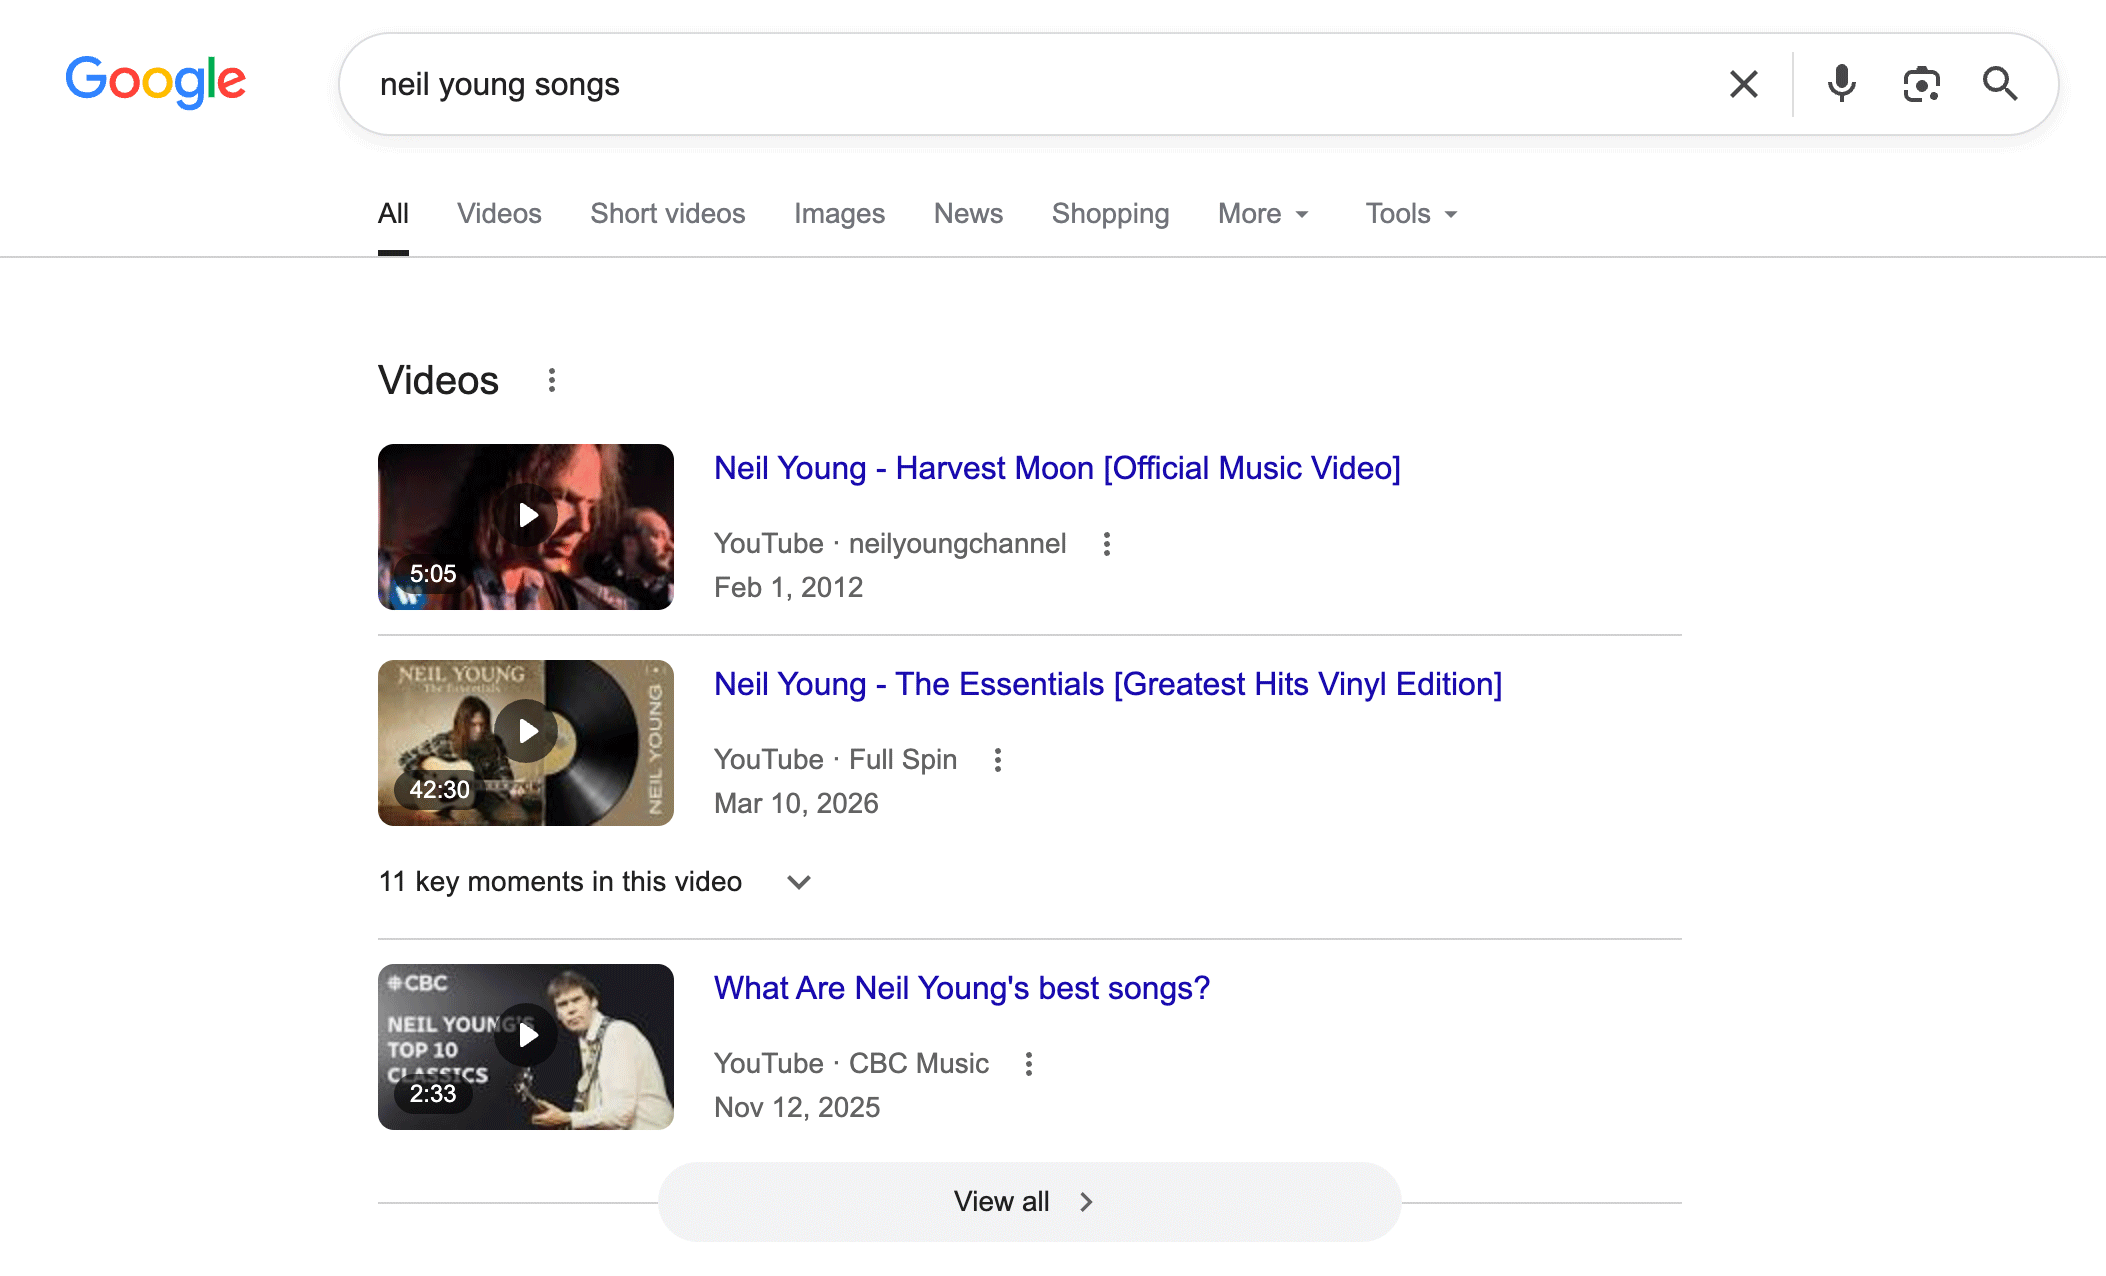Open The Essentials Greatest Hits link
Image resolution: width=2106 pixels, height=1276 pixels.
coord(1108,684)
